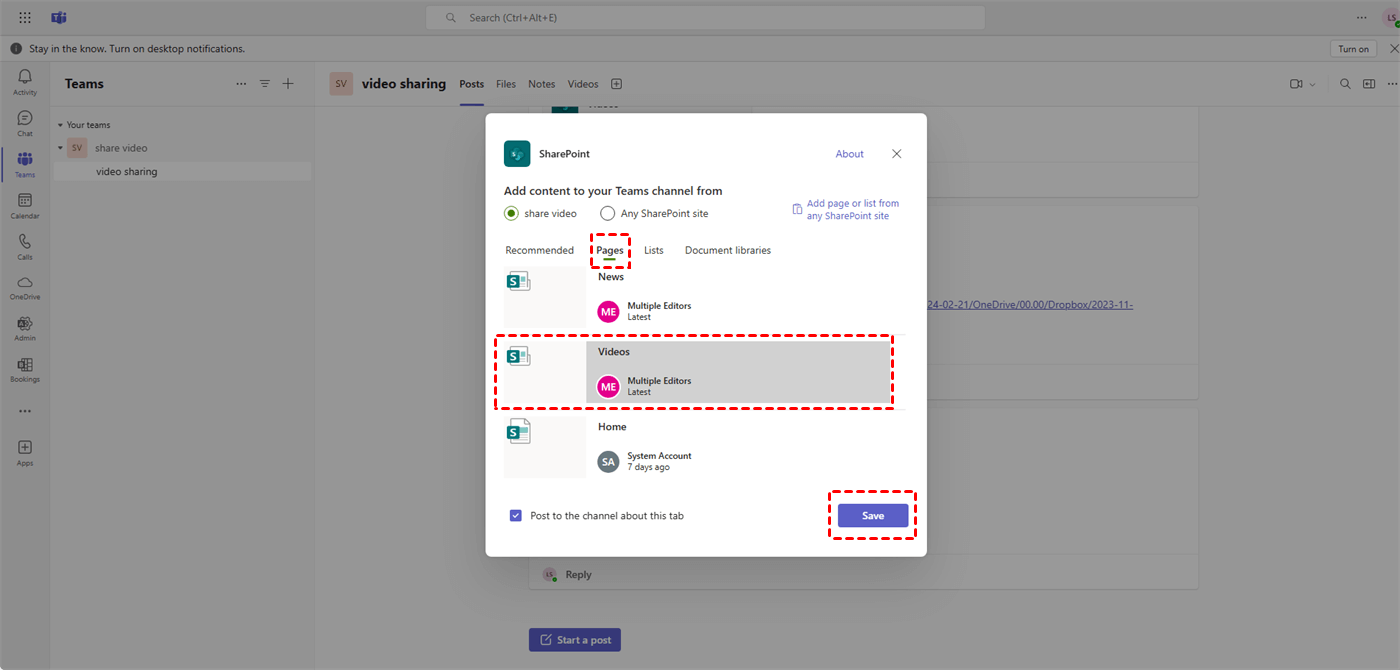
Task: Select the Videos page row
Action: pos(705,372)
